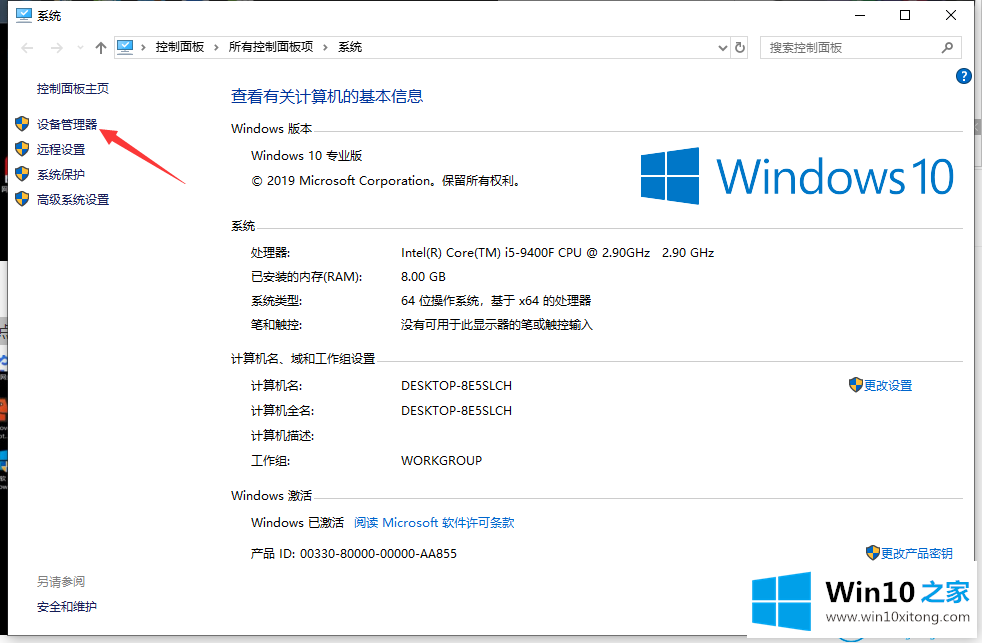Maximize the 系统 window
The height and width of the screenshot is (643, 982).
point(905,15)
